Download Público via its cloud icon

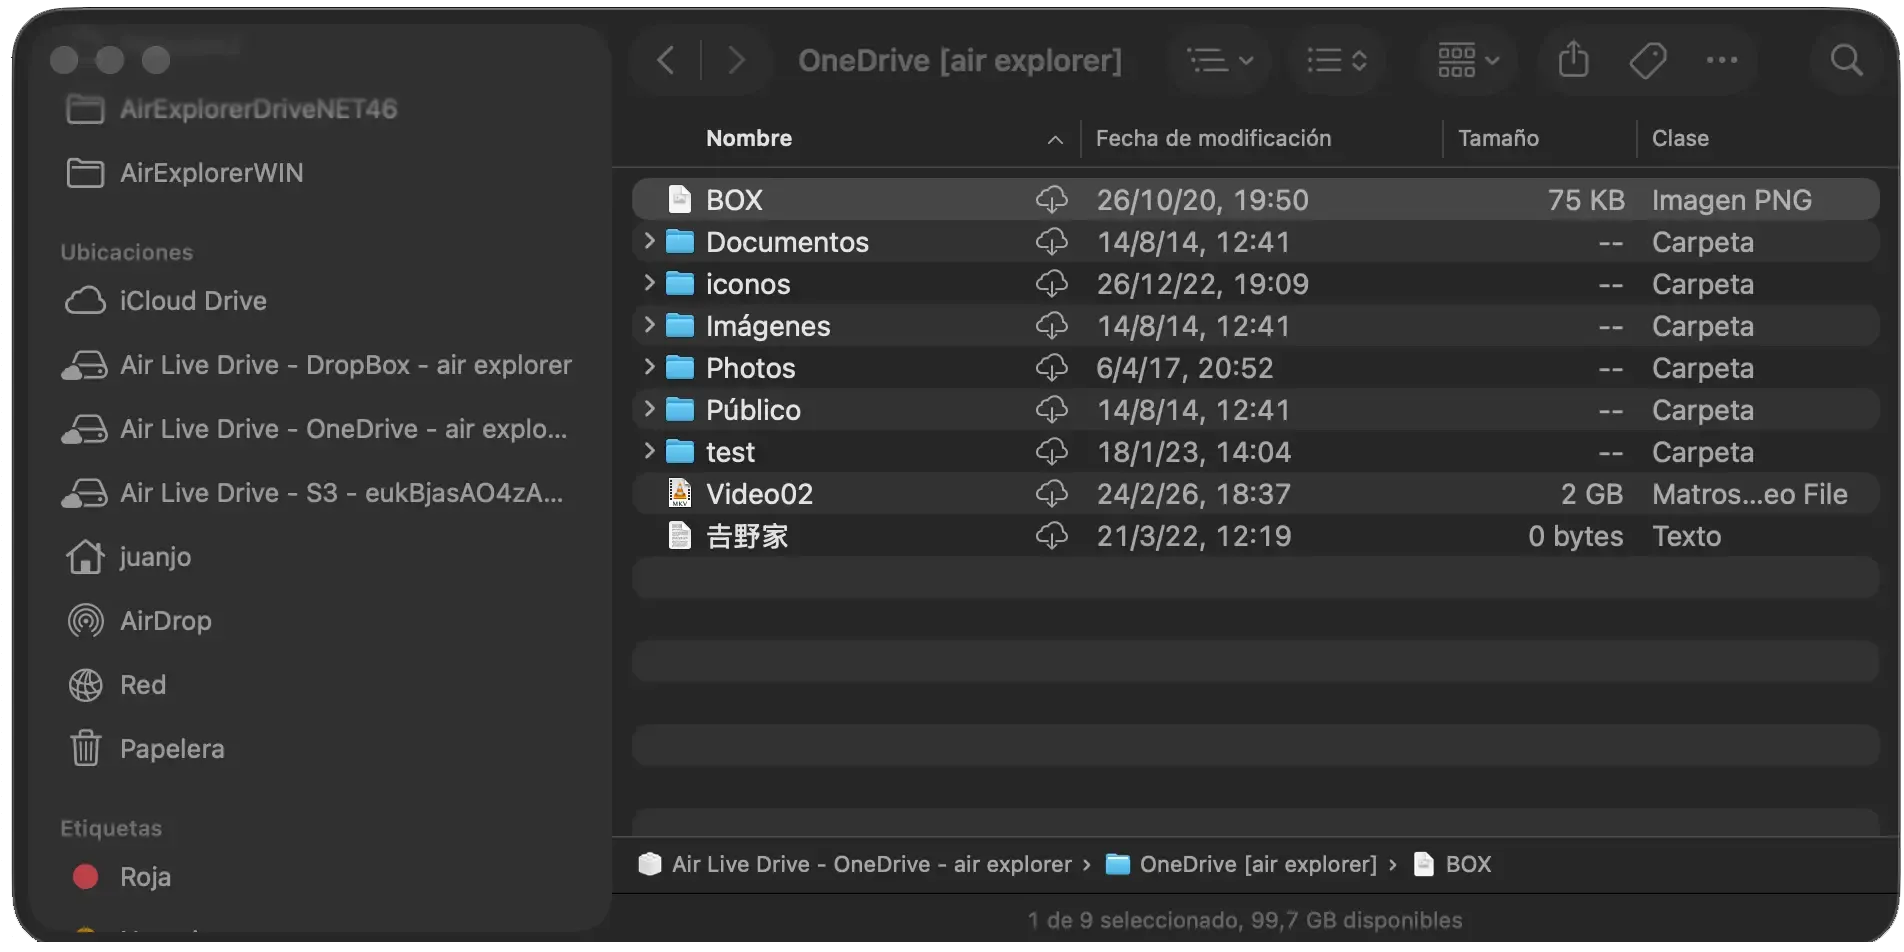[1051, 409]
